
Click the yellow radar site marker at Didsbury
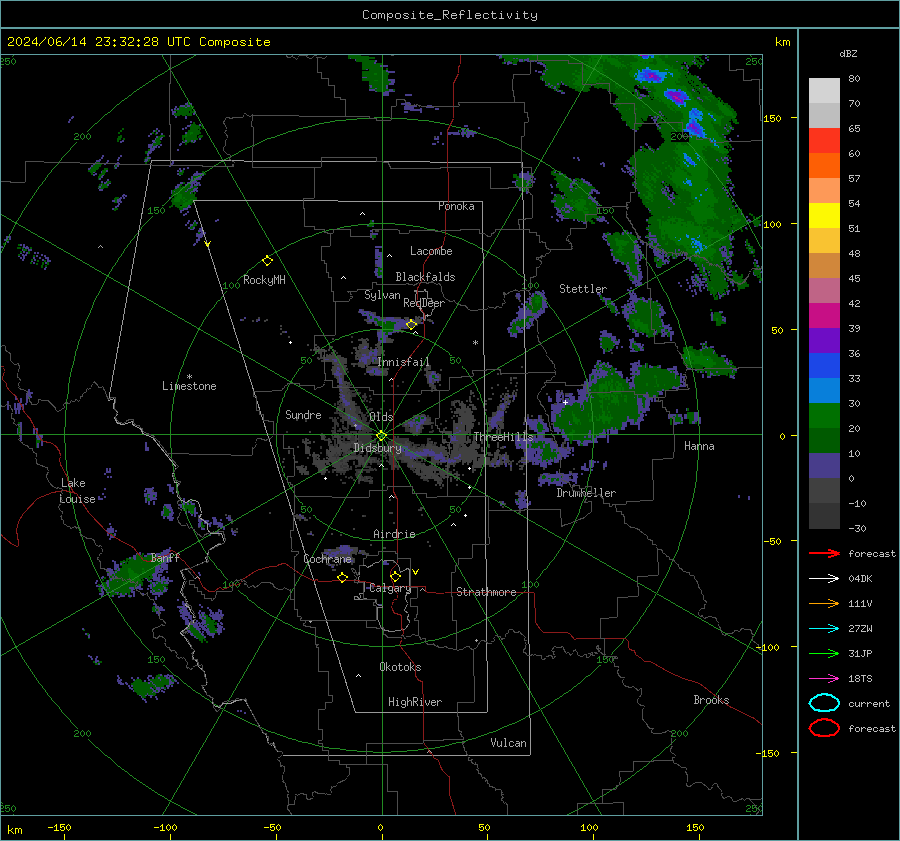[x=381, y=436]
